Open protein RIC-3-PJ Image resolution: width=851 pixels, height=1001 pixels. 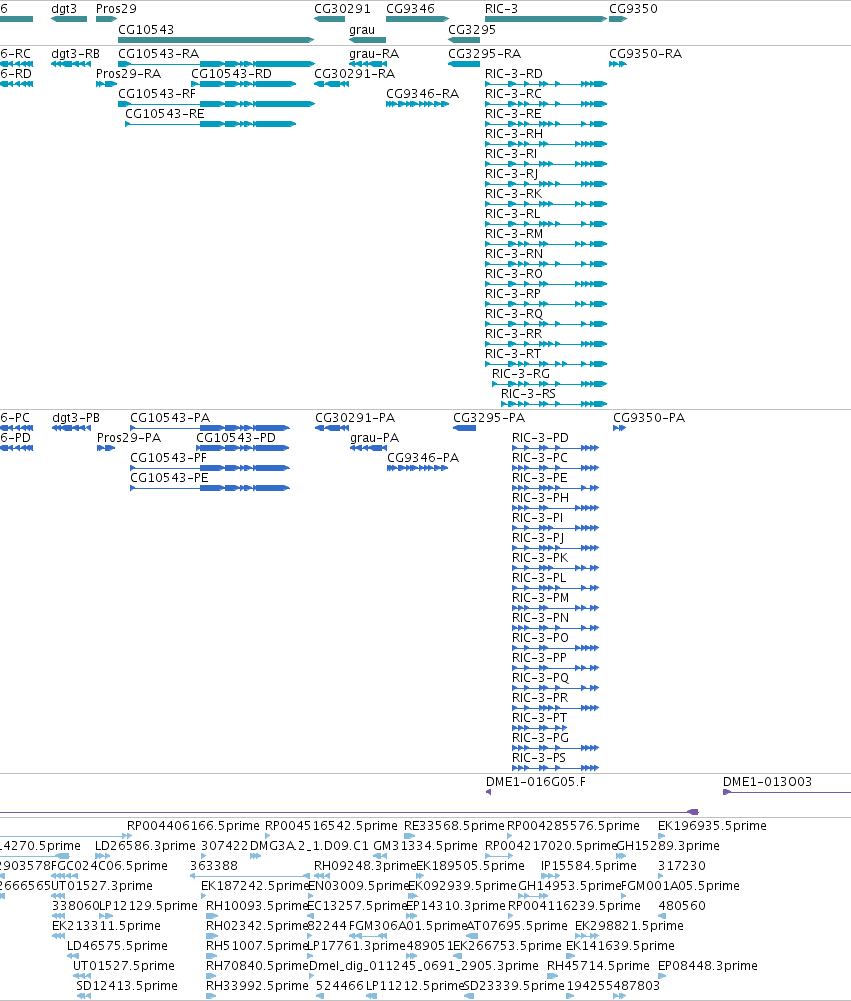click(x=555, y=548)
